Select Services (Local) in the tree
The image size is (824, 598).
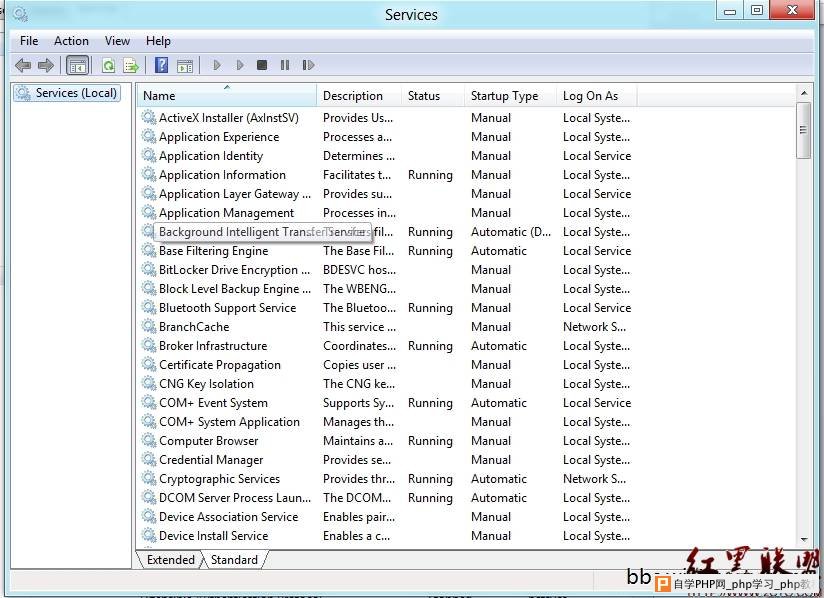[x=76, y=93]
